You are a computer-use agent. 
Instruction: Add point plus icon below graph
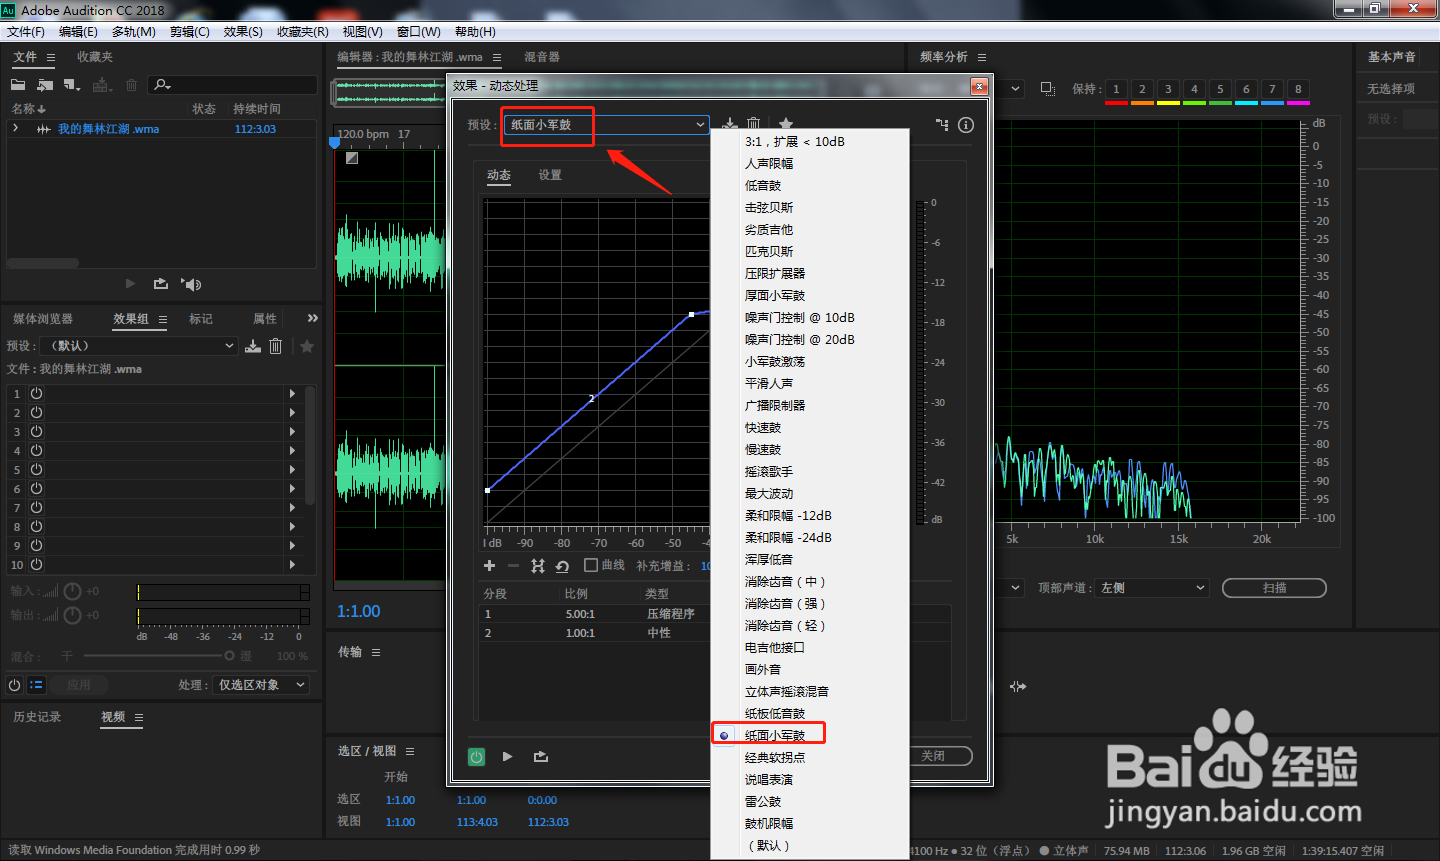pyautogui.click(x=489, y=566)
